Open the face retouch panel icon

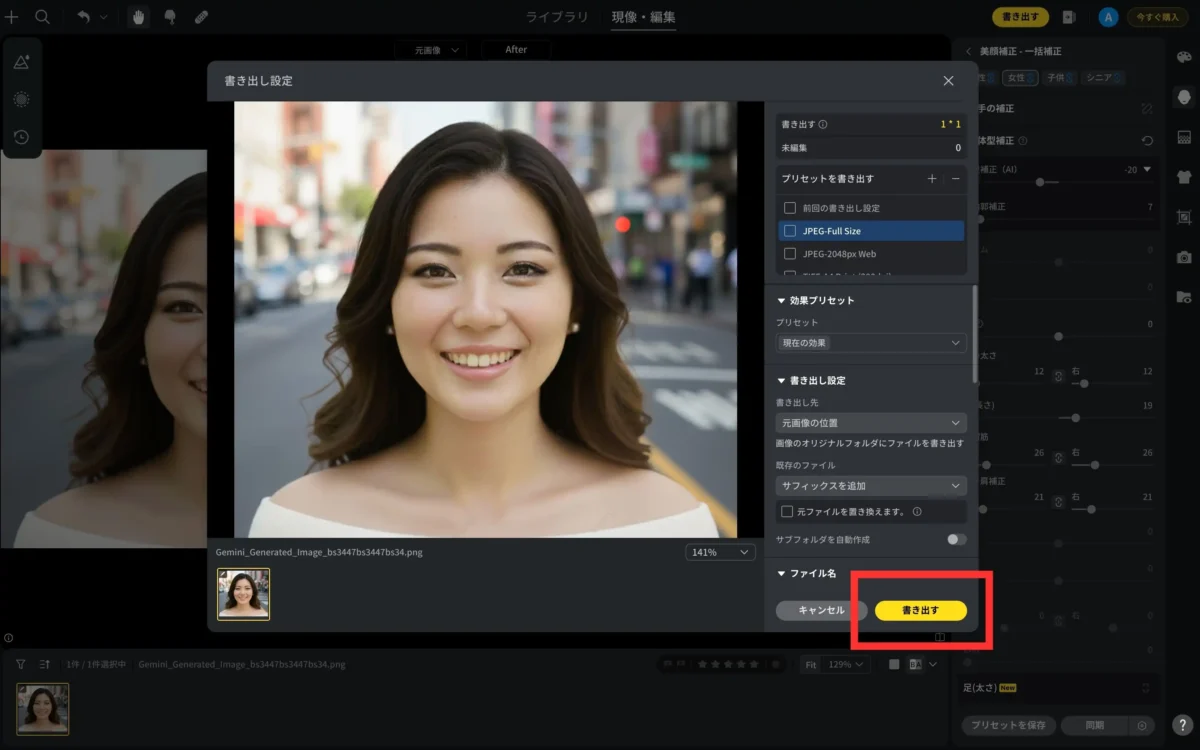pos(1184,97)
